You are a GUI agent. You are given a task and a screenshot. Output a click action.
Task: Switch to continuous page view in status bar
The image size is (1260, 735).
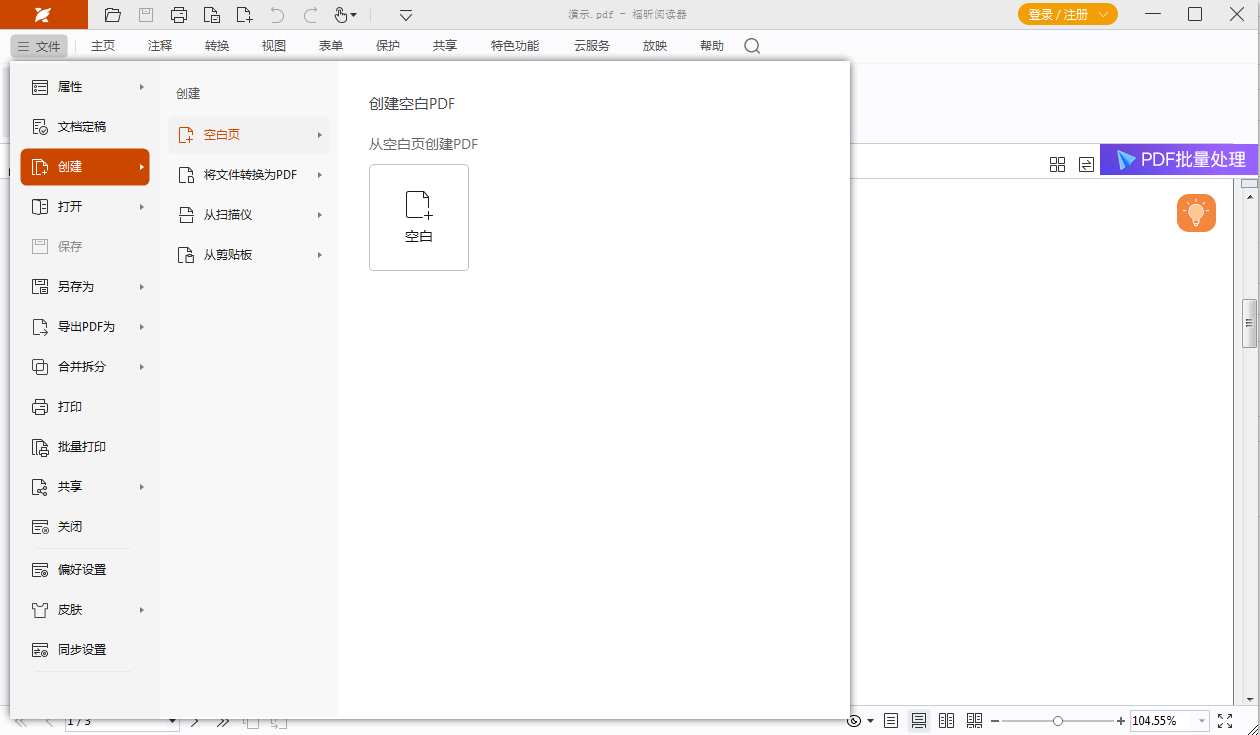(919, 720)
